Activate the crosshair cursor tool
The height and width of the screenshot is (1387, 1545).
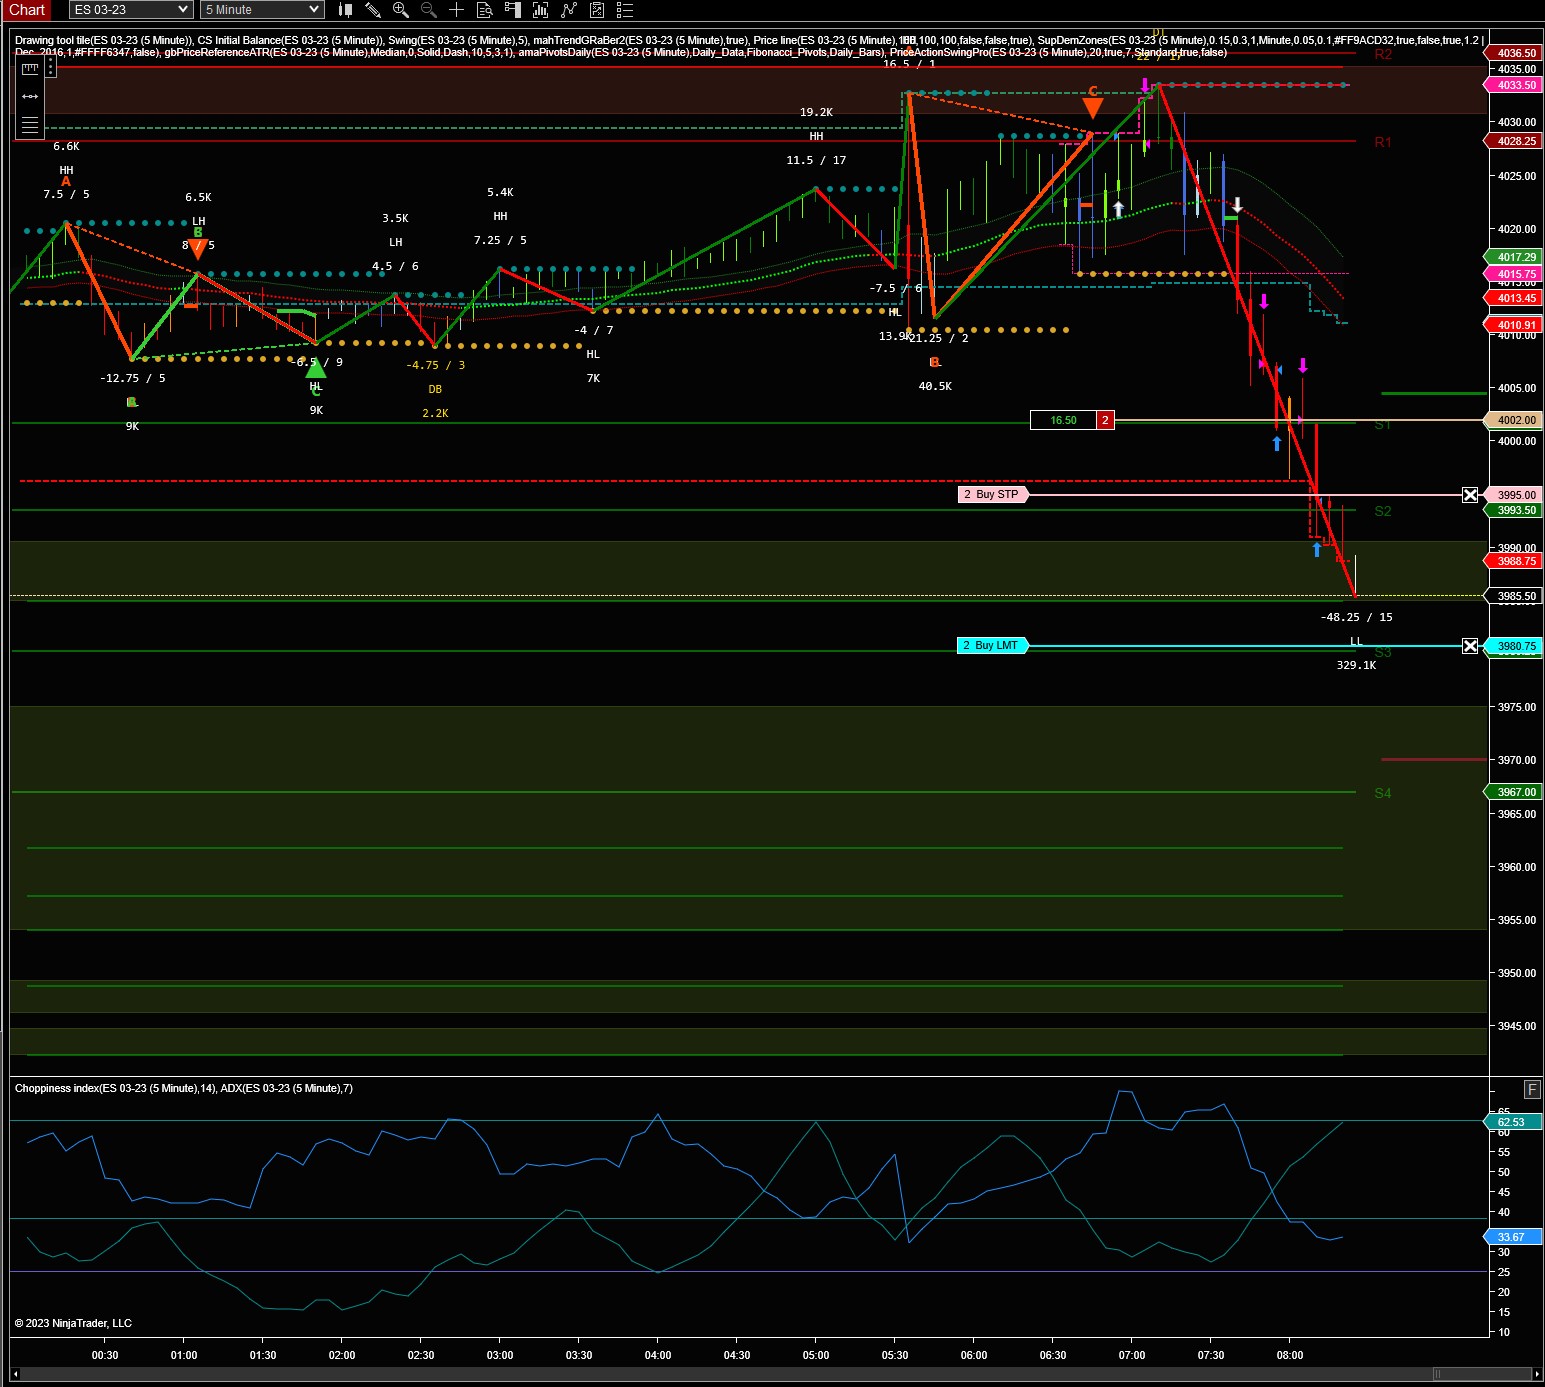(x=457, y=10)
